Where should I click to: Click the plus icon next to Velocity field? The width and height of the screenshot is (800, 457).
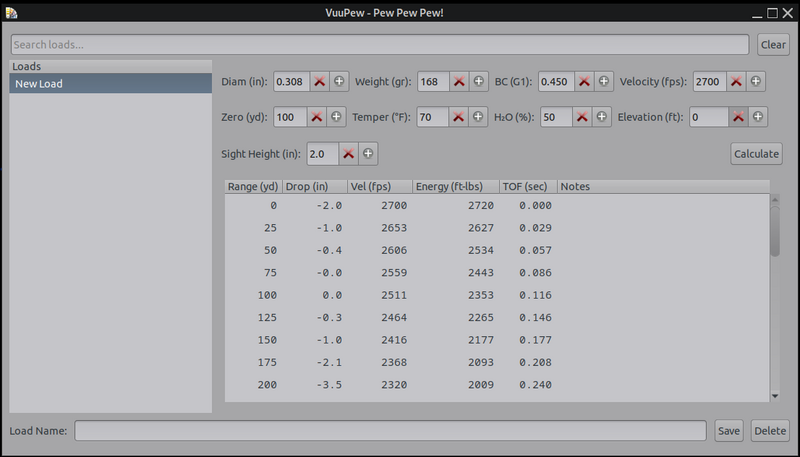[756, 81]
